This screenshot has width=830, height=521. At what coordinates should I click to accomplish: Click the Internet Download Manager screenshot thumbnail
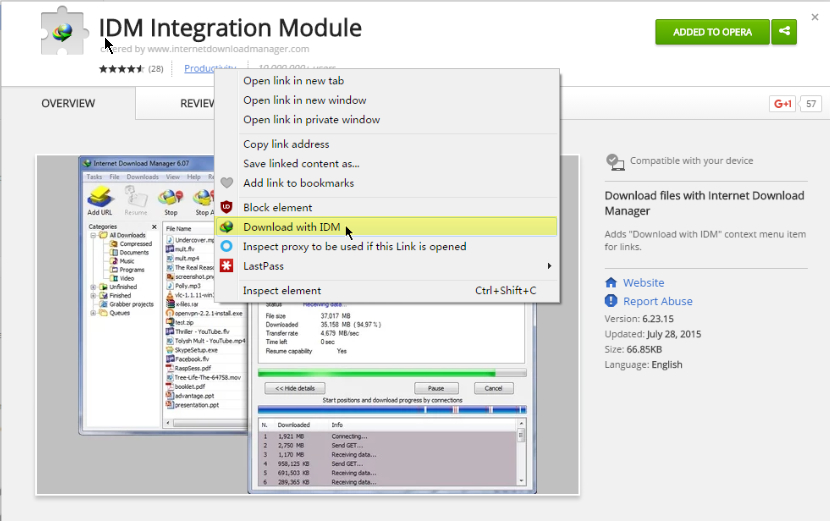pyautogui.click(x=308, y=325)
